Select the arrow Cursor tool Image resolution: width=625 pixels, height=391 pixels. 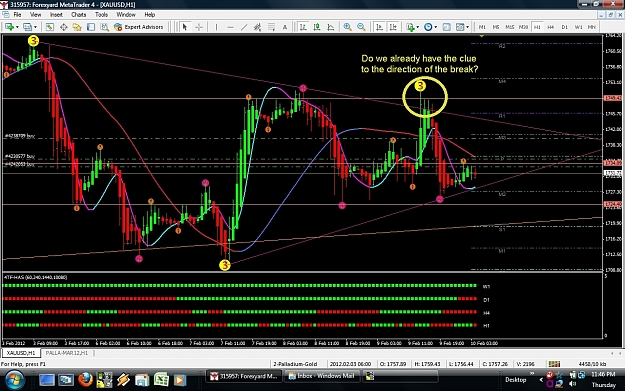pyautogui.click(x=185, y=27)
